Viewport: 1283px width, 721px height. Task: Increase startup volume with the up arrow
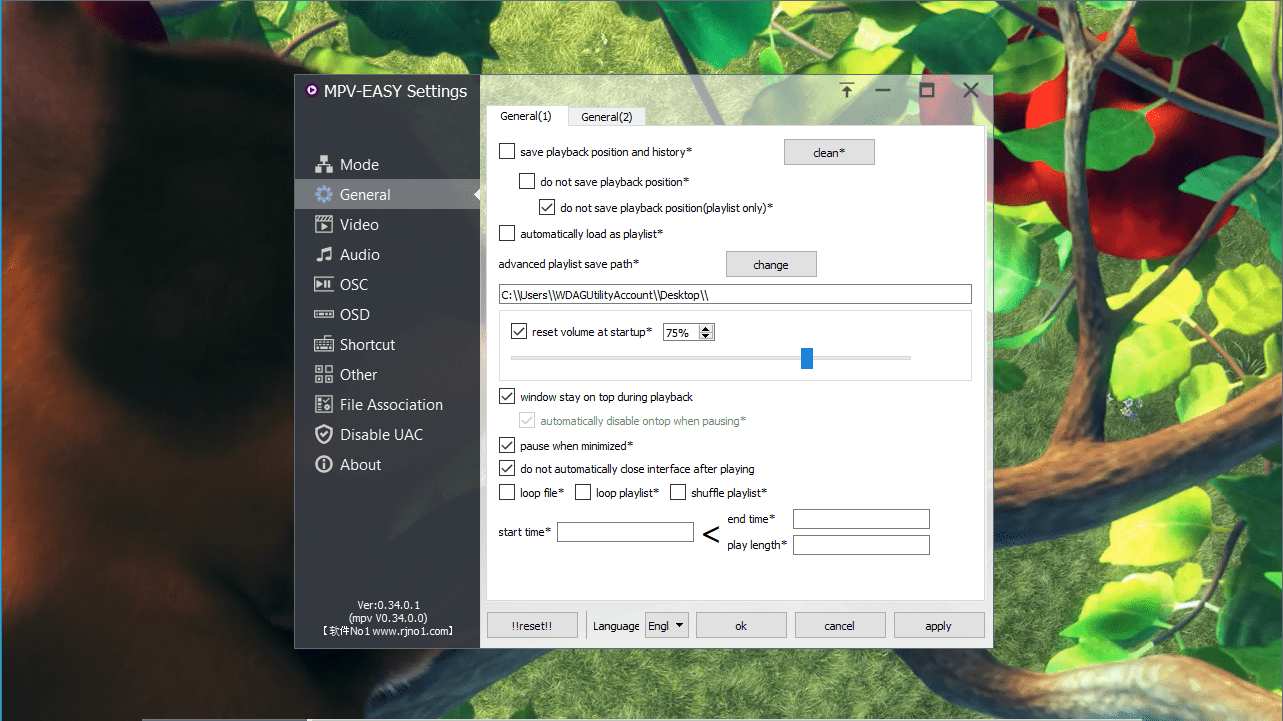[706, 328]
